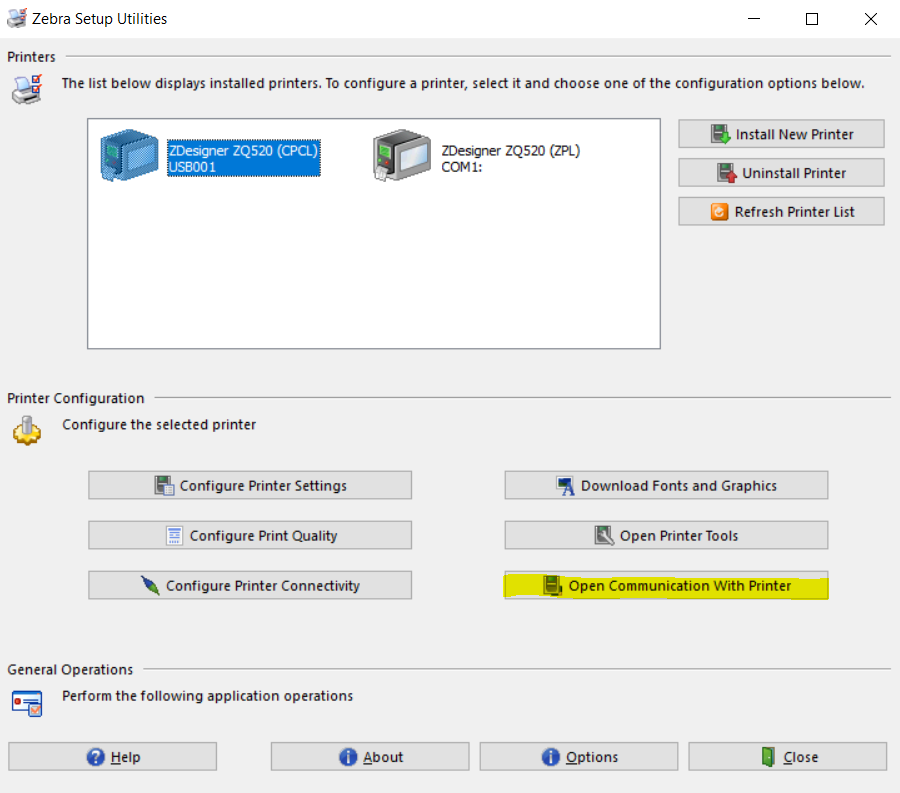Open Configure Printer Settings
Viewport: 900px width, 793px height.
[250, 486]
